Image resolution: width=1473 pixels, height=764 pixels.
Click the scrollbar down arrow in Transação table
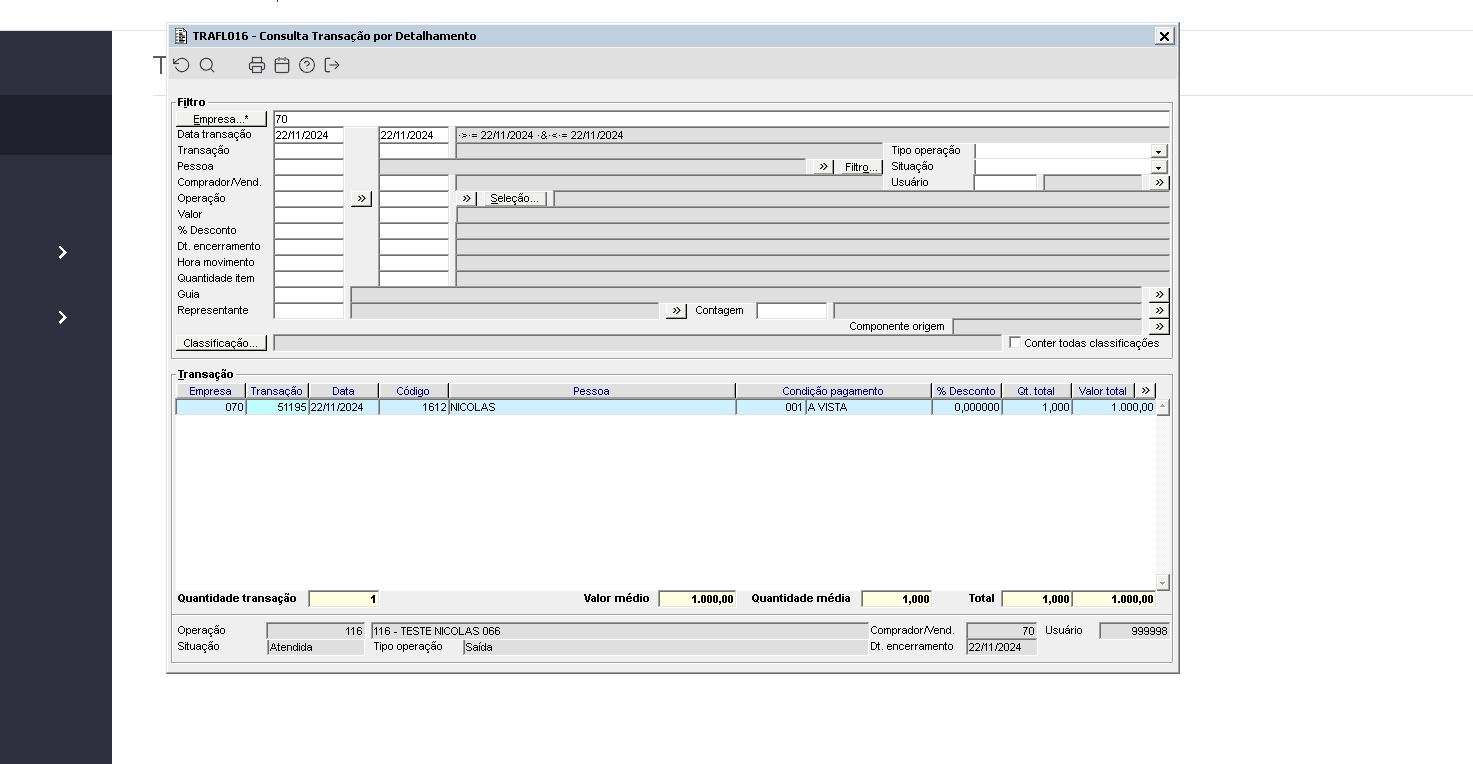1162,582
